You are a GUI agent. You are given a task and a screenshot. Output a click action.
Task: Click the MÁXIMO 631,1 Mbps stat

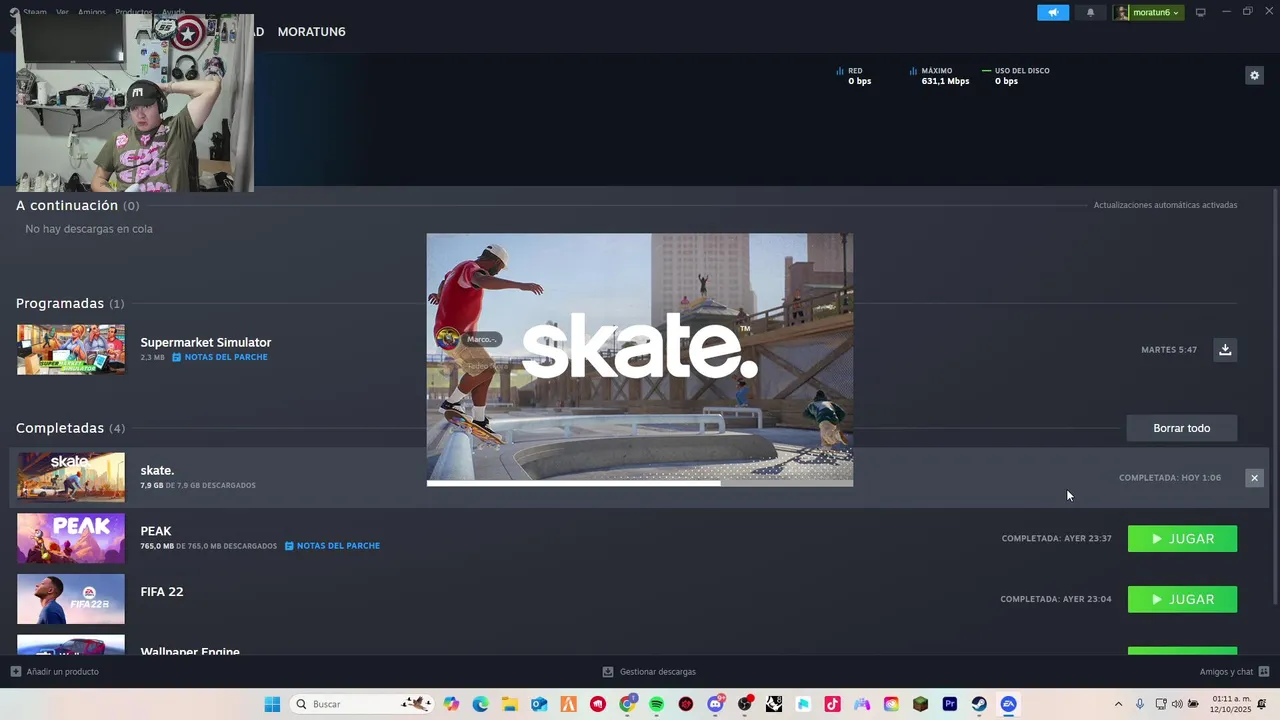click(940, 76)
